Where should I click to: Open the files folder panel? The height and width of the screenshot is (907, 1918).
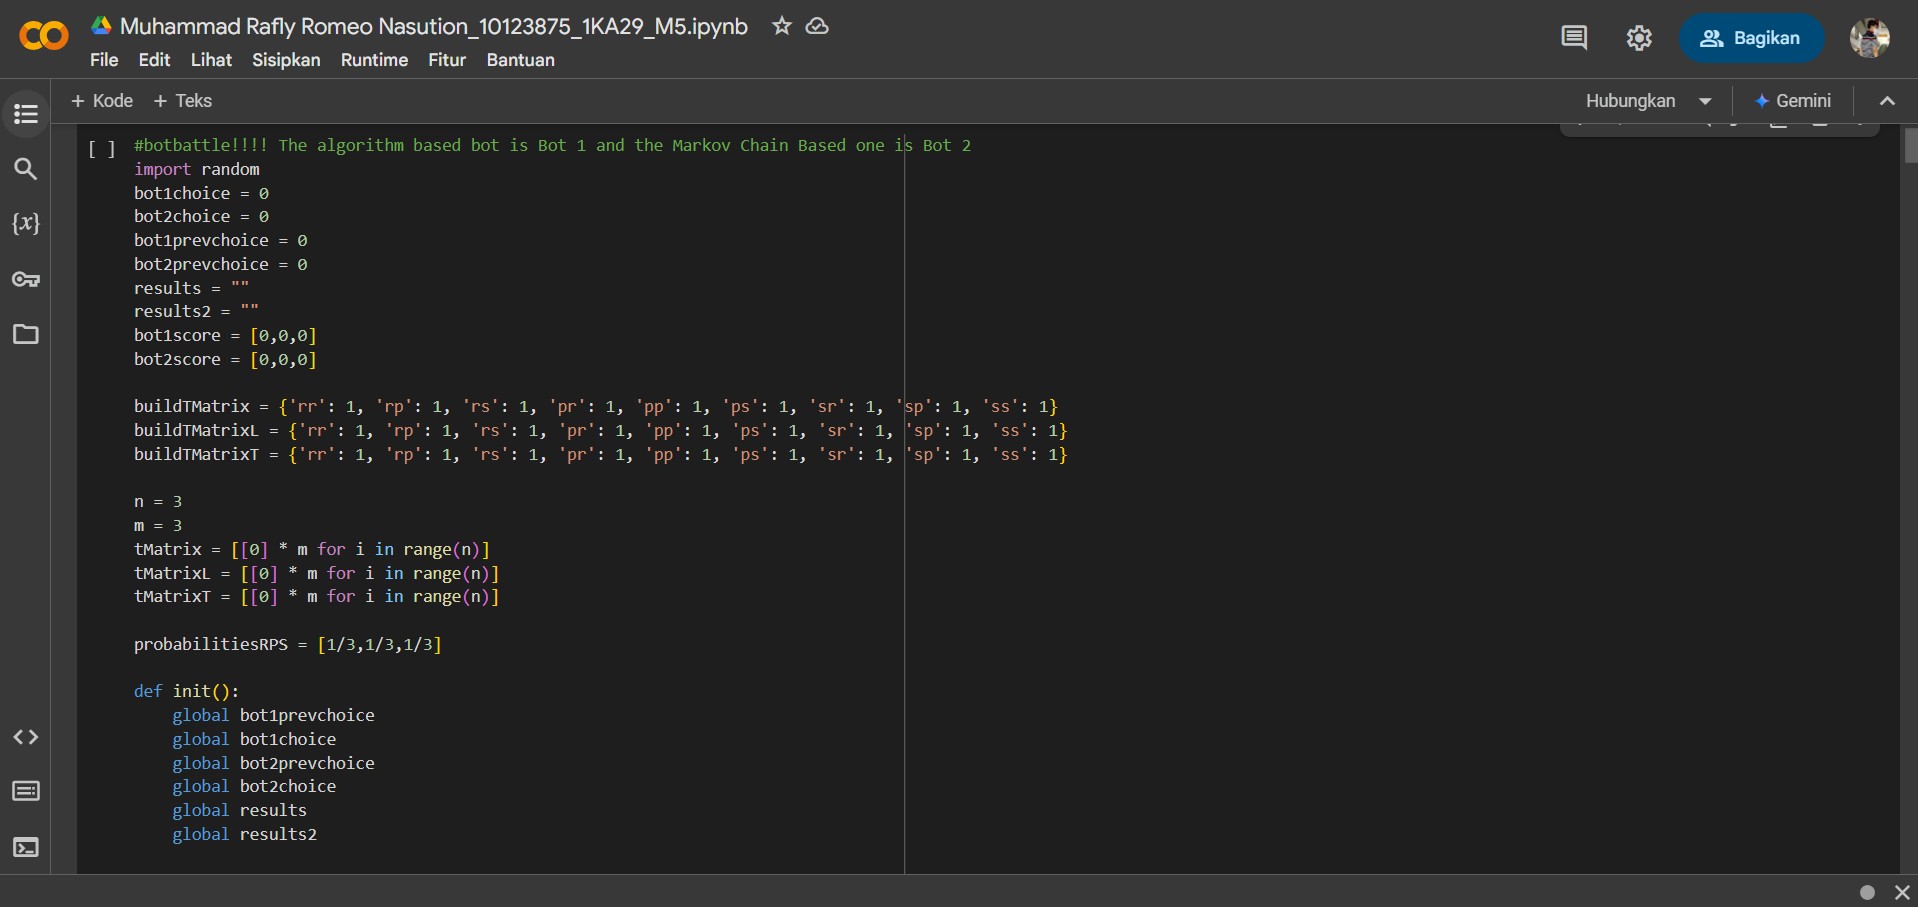coord(26,334)
